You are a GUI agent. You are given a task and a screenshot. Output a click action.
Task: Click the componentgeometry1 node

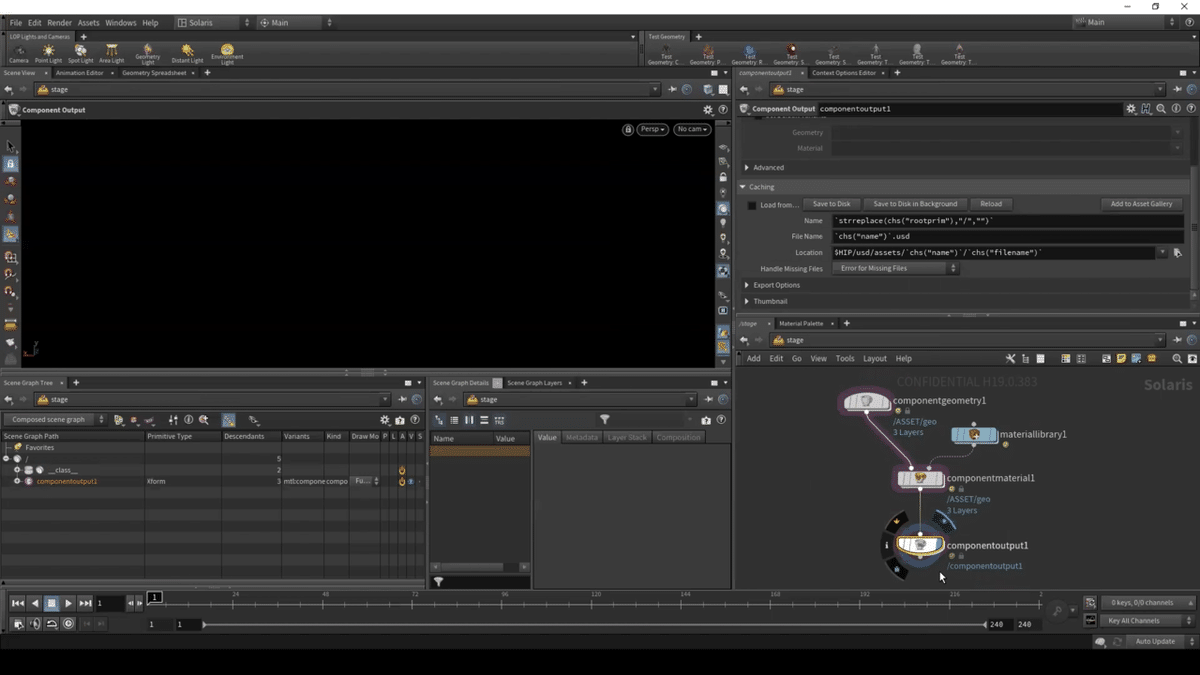click(x=866, y=402)
